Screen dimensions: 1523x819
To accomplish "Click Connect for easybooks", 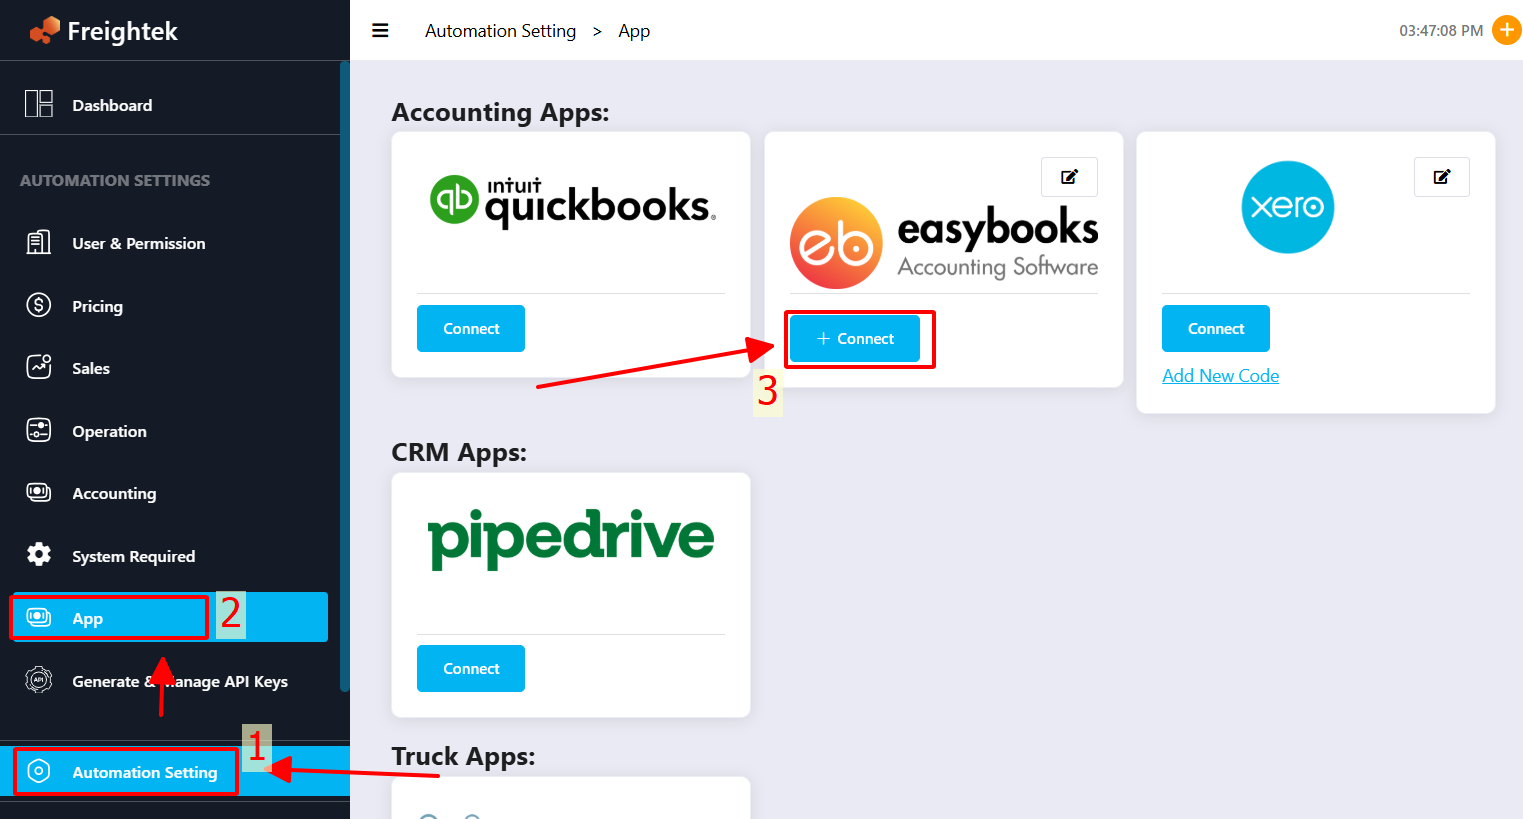I will point(855,338).
